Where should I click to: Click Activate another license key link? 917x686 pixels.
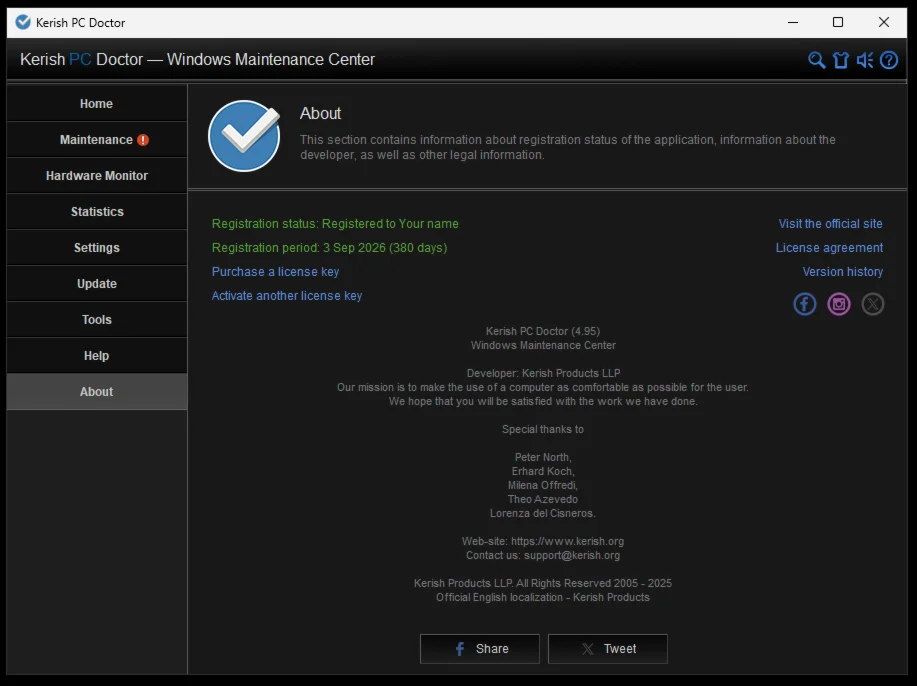pyautogui.click(x=287, y=296)
